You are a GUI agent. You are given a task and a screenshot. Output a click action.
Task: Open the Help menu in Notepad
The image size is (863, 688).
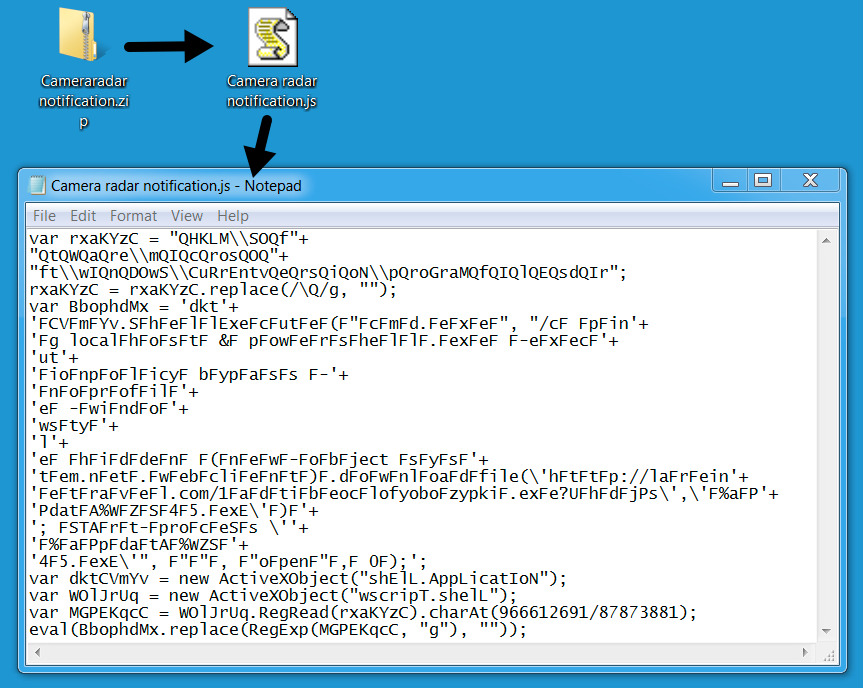pos(233,216)
